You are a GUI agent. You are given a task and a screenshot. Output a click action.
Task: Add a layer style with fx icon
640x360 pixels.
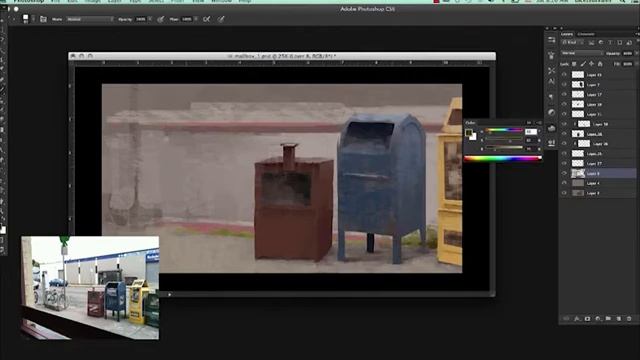pos(577,318)
